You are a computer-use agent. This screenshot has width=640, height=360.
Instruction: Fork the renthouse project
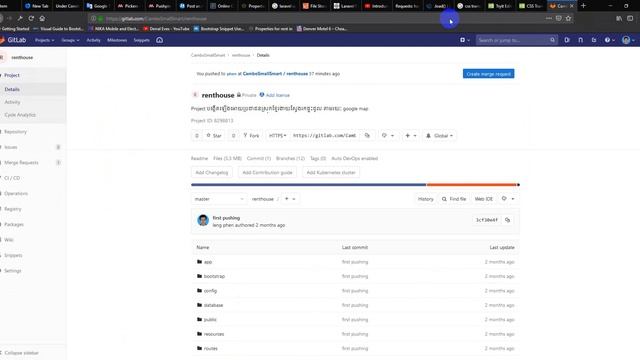click(251, 136)
